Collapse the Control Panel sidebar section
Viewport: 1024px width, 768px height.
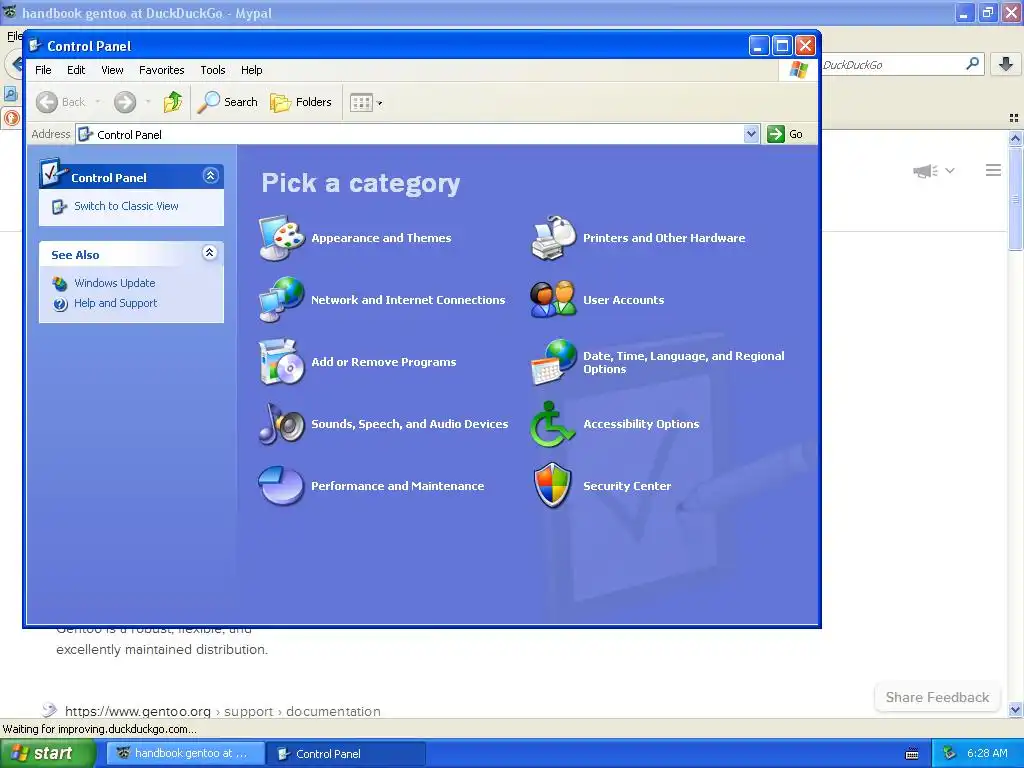(x=210, y=176)
